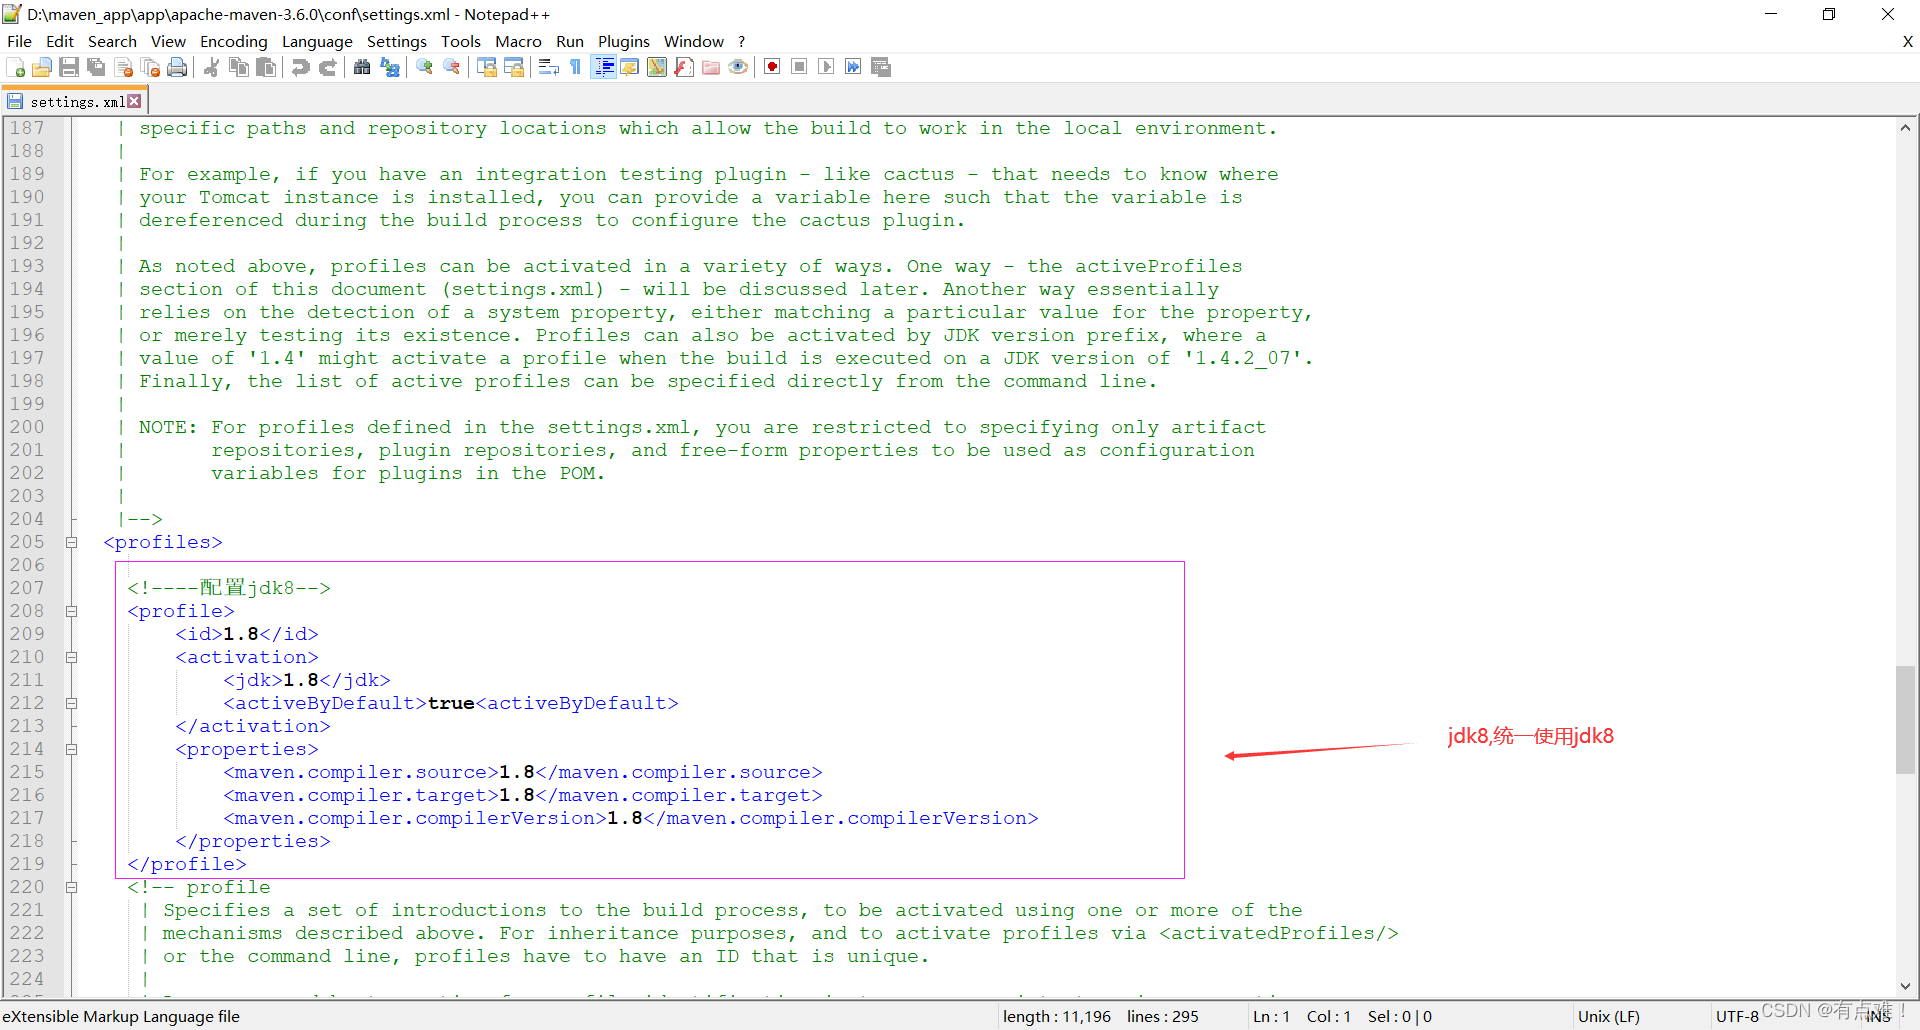Click the 'Ln : 1' status bar entry

[1272, 1016]
